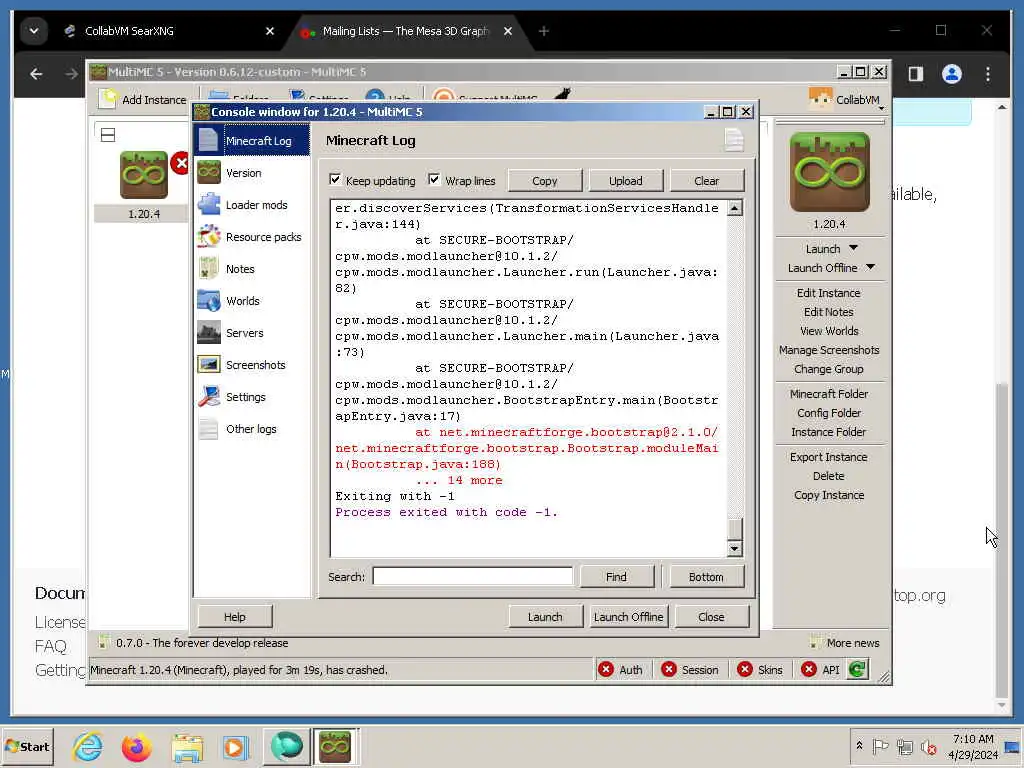Open the Version page in sidebar
The image size is (1024, 768).
tap(251, 172)
